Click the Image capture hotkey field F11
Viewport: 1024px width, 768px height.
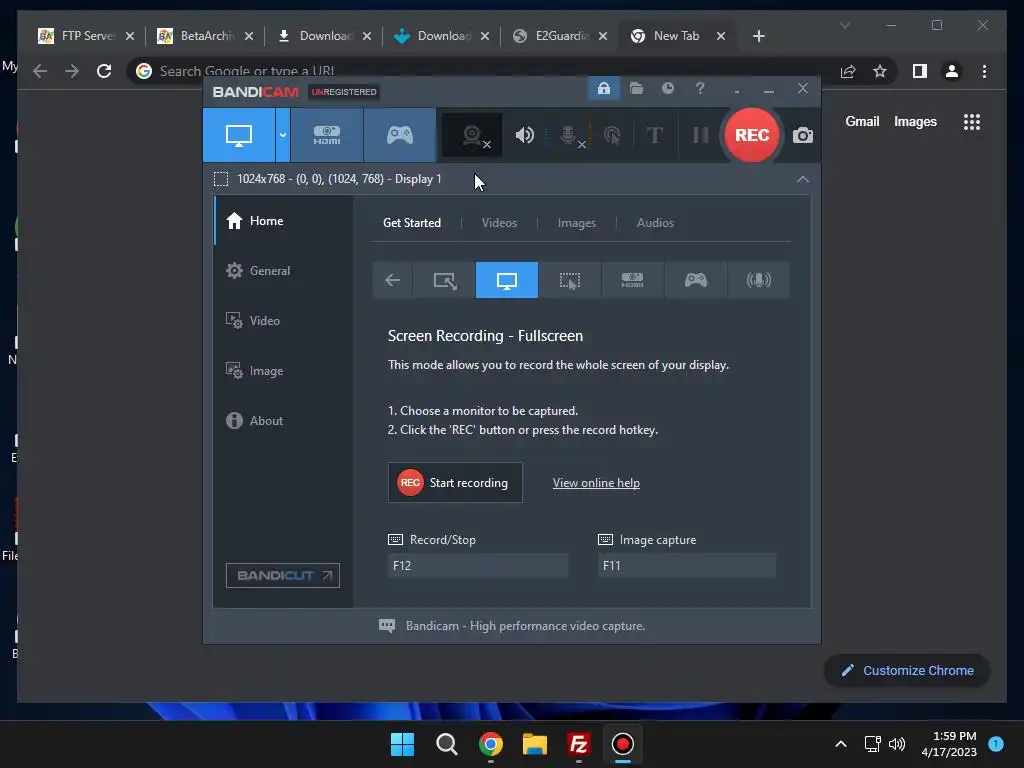tap(687, 566)
